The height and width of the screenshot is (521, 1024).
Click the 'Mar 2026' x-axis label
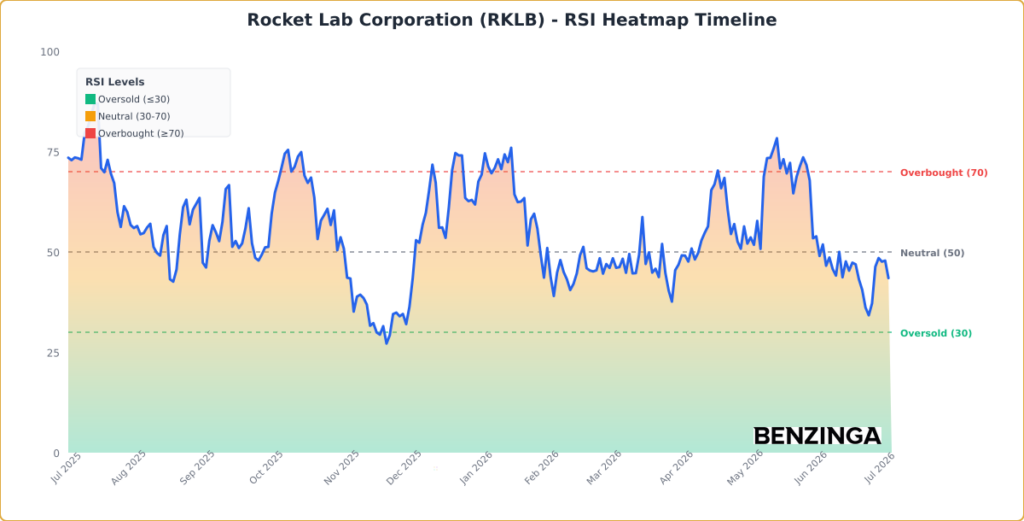(603, 468)
